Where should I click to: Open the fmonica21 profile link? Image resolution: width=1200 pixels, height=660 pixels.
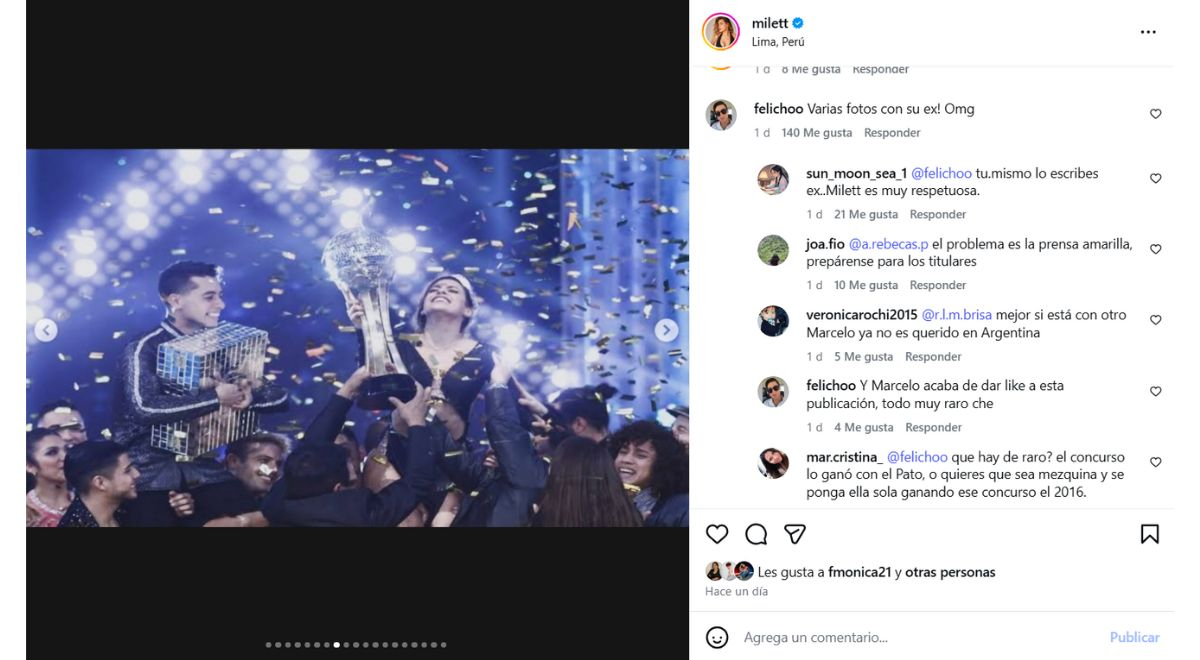(859, 573)
